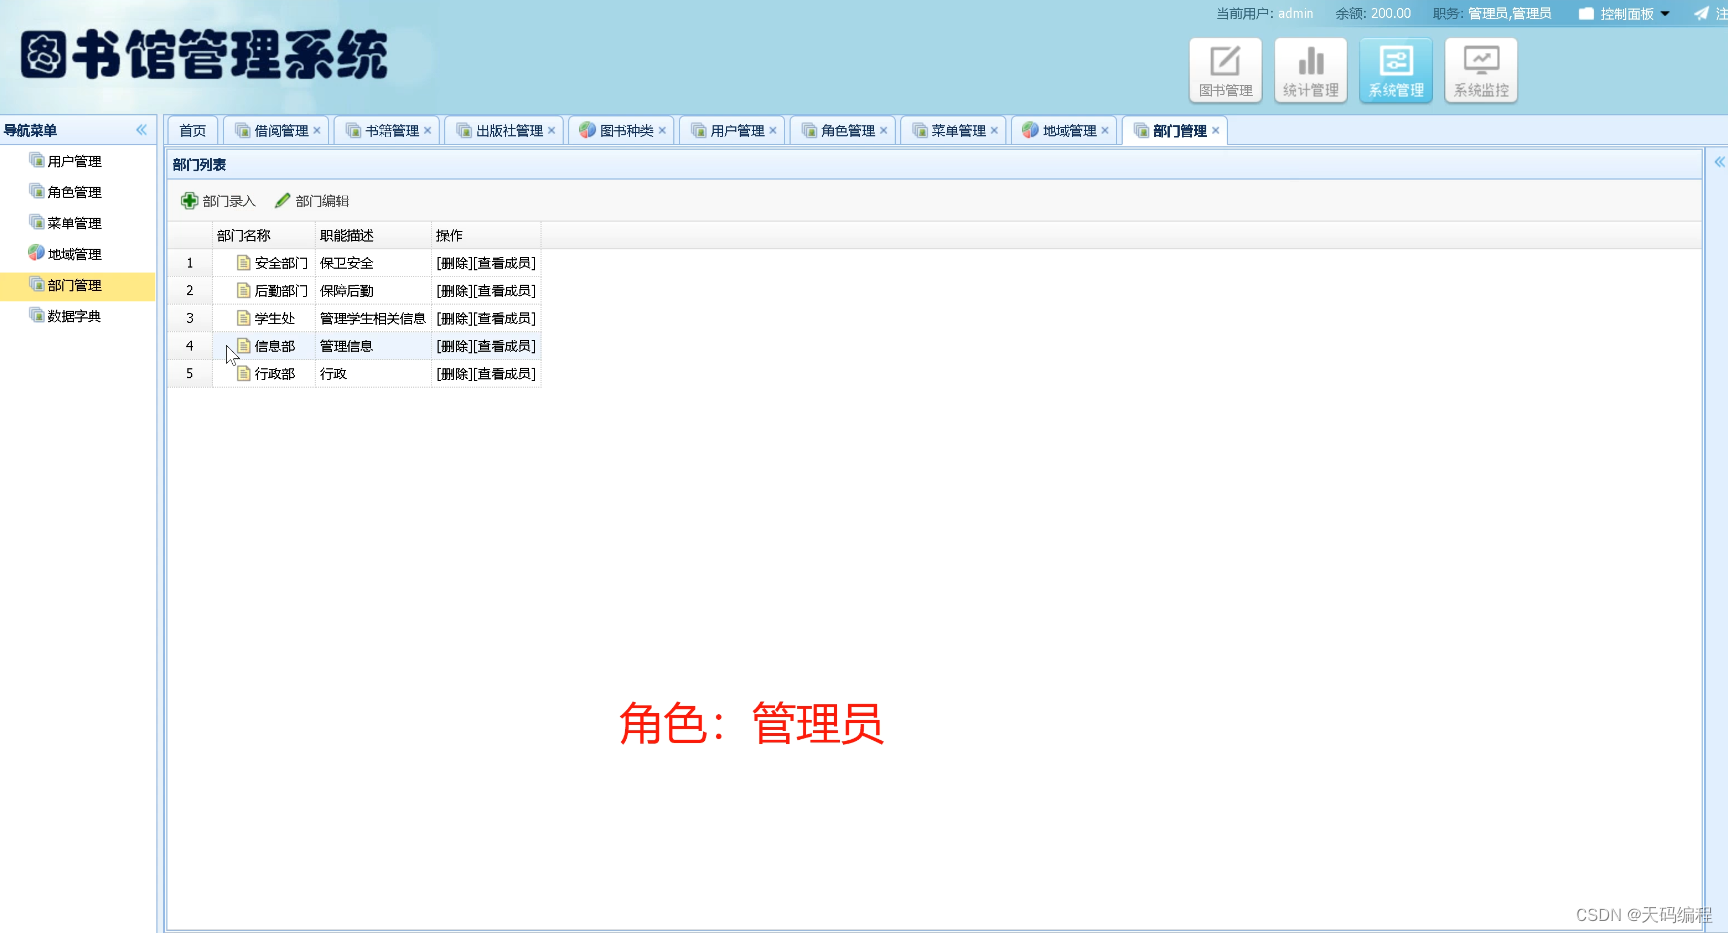Click the icon next to sidebar 用户管理
Viewport: 1728px width, 933px height.
click(37, 160)
